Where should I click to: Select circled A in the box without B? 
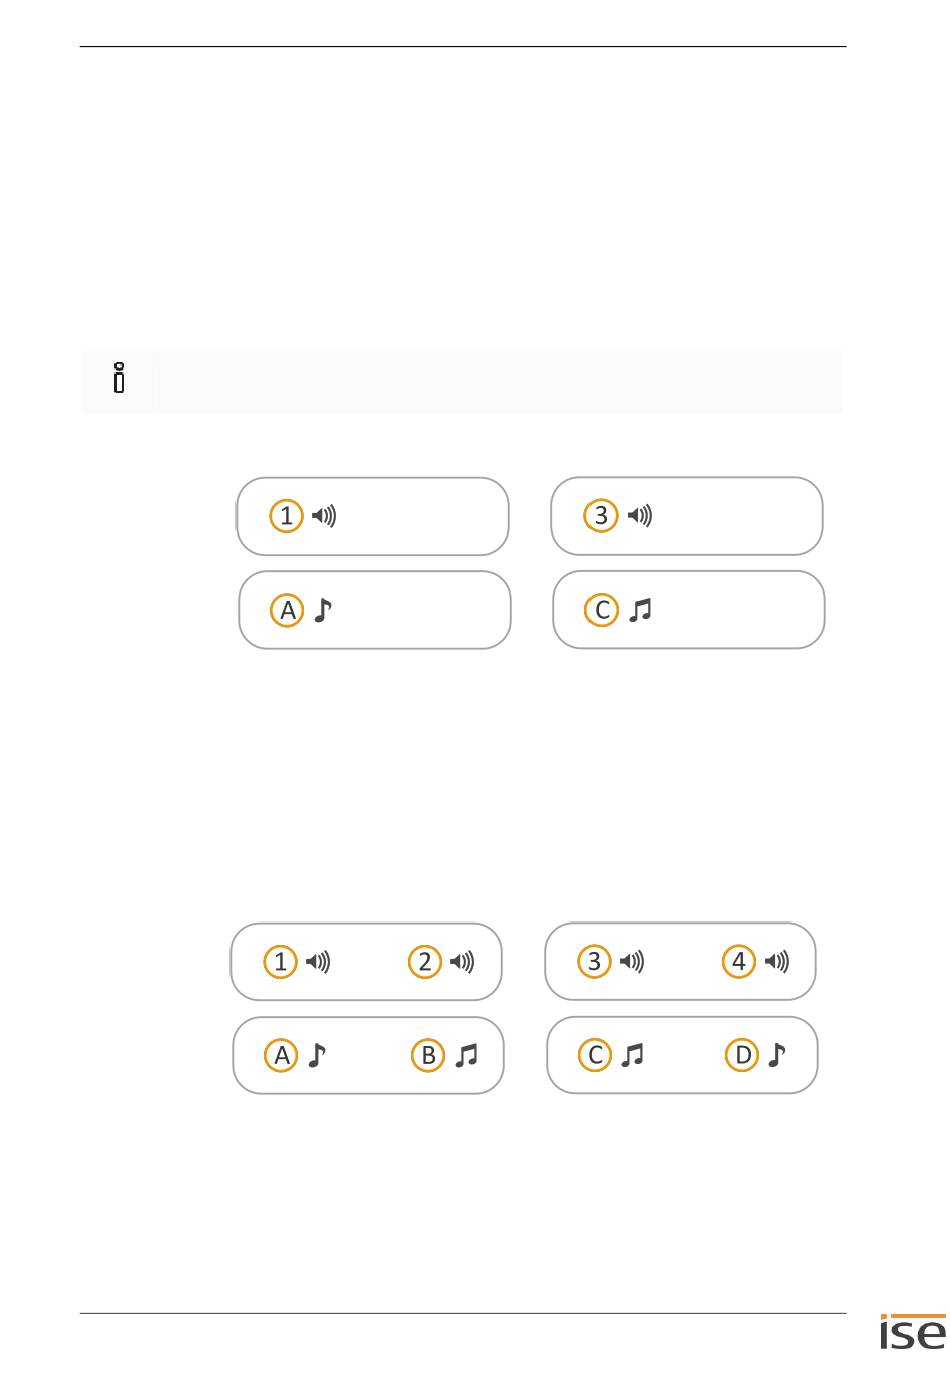click(288, 610)
